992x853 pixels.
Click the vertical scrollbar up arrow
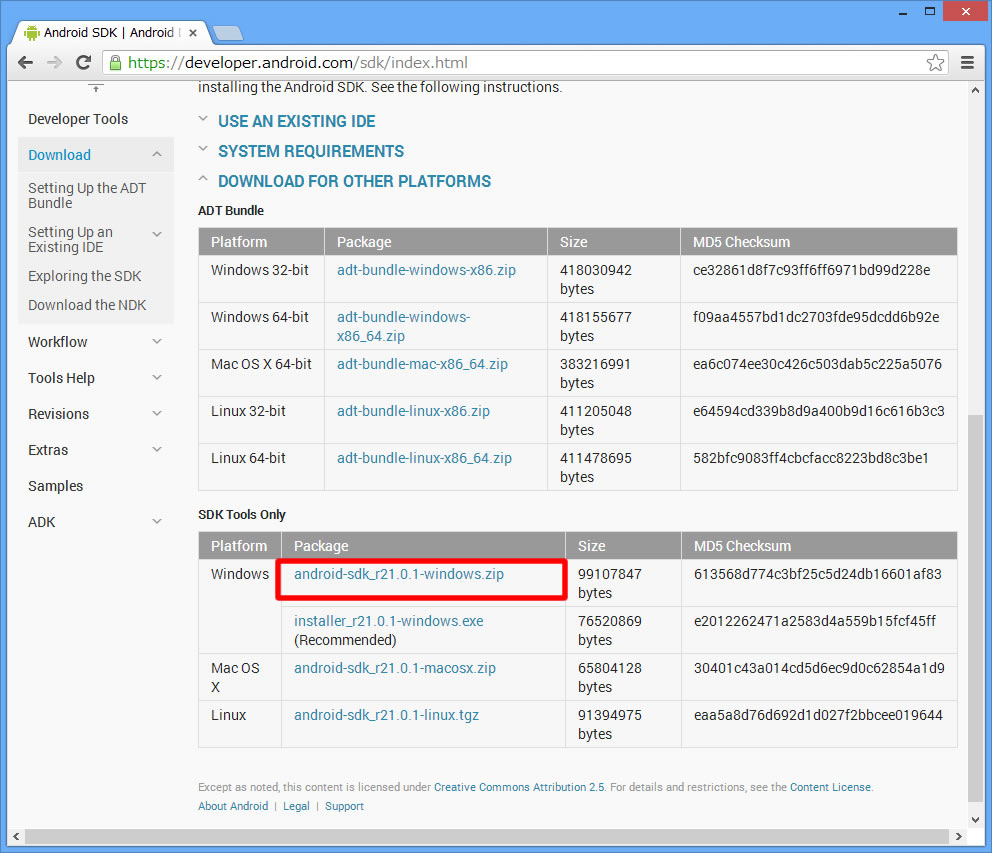click(975, 90)
